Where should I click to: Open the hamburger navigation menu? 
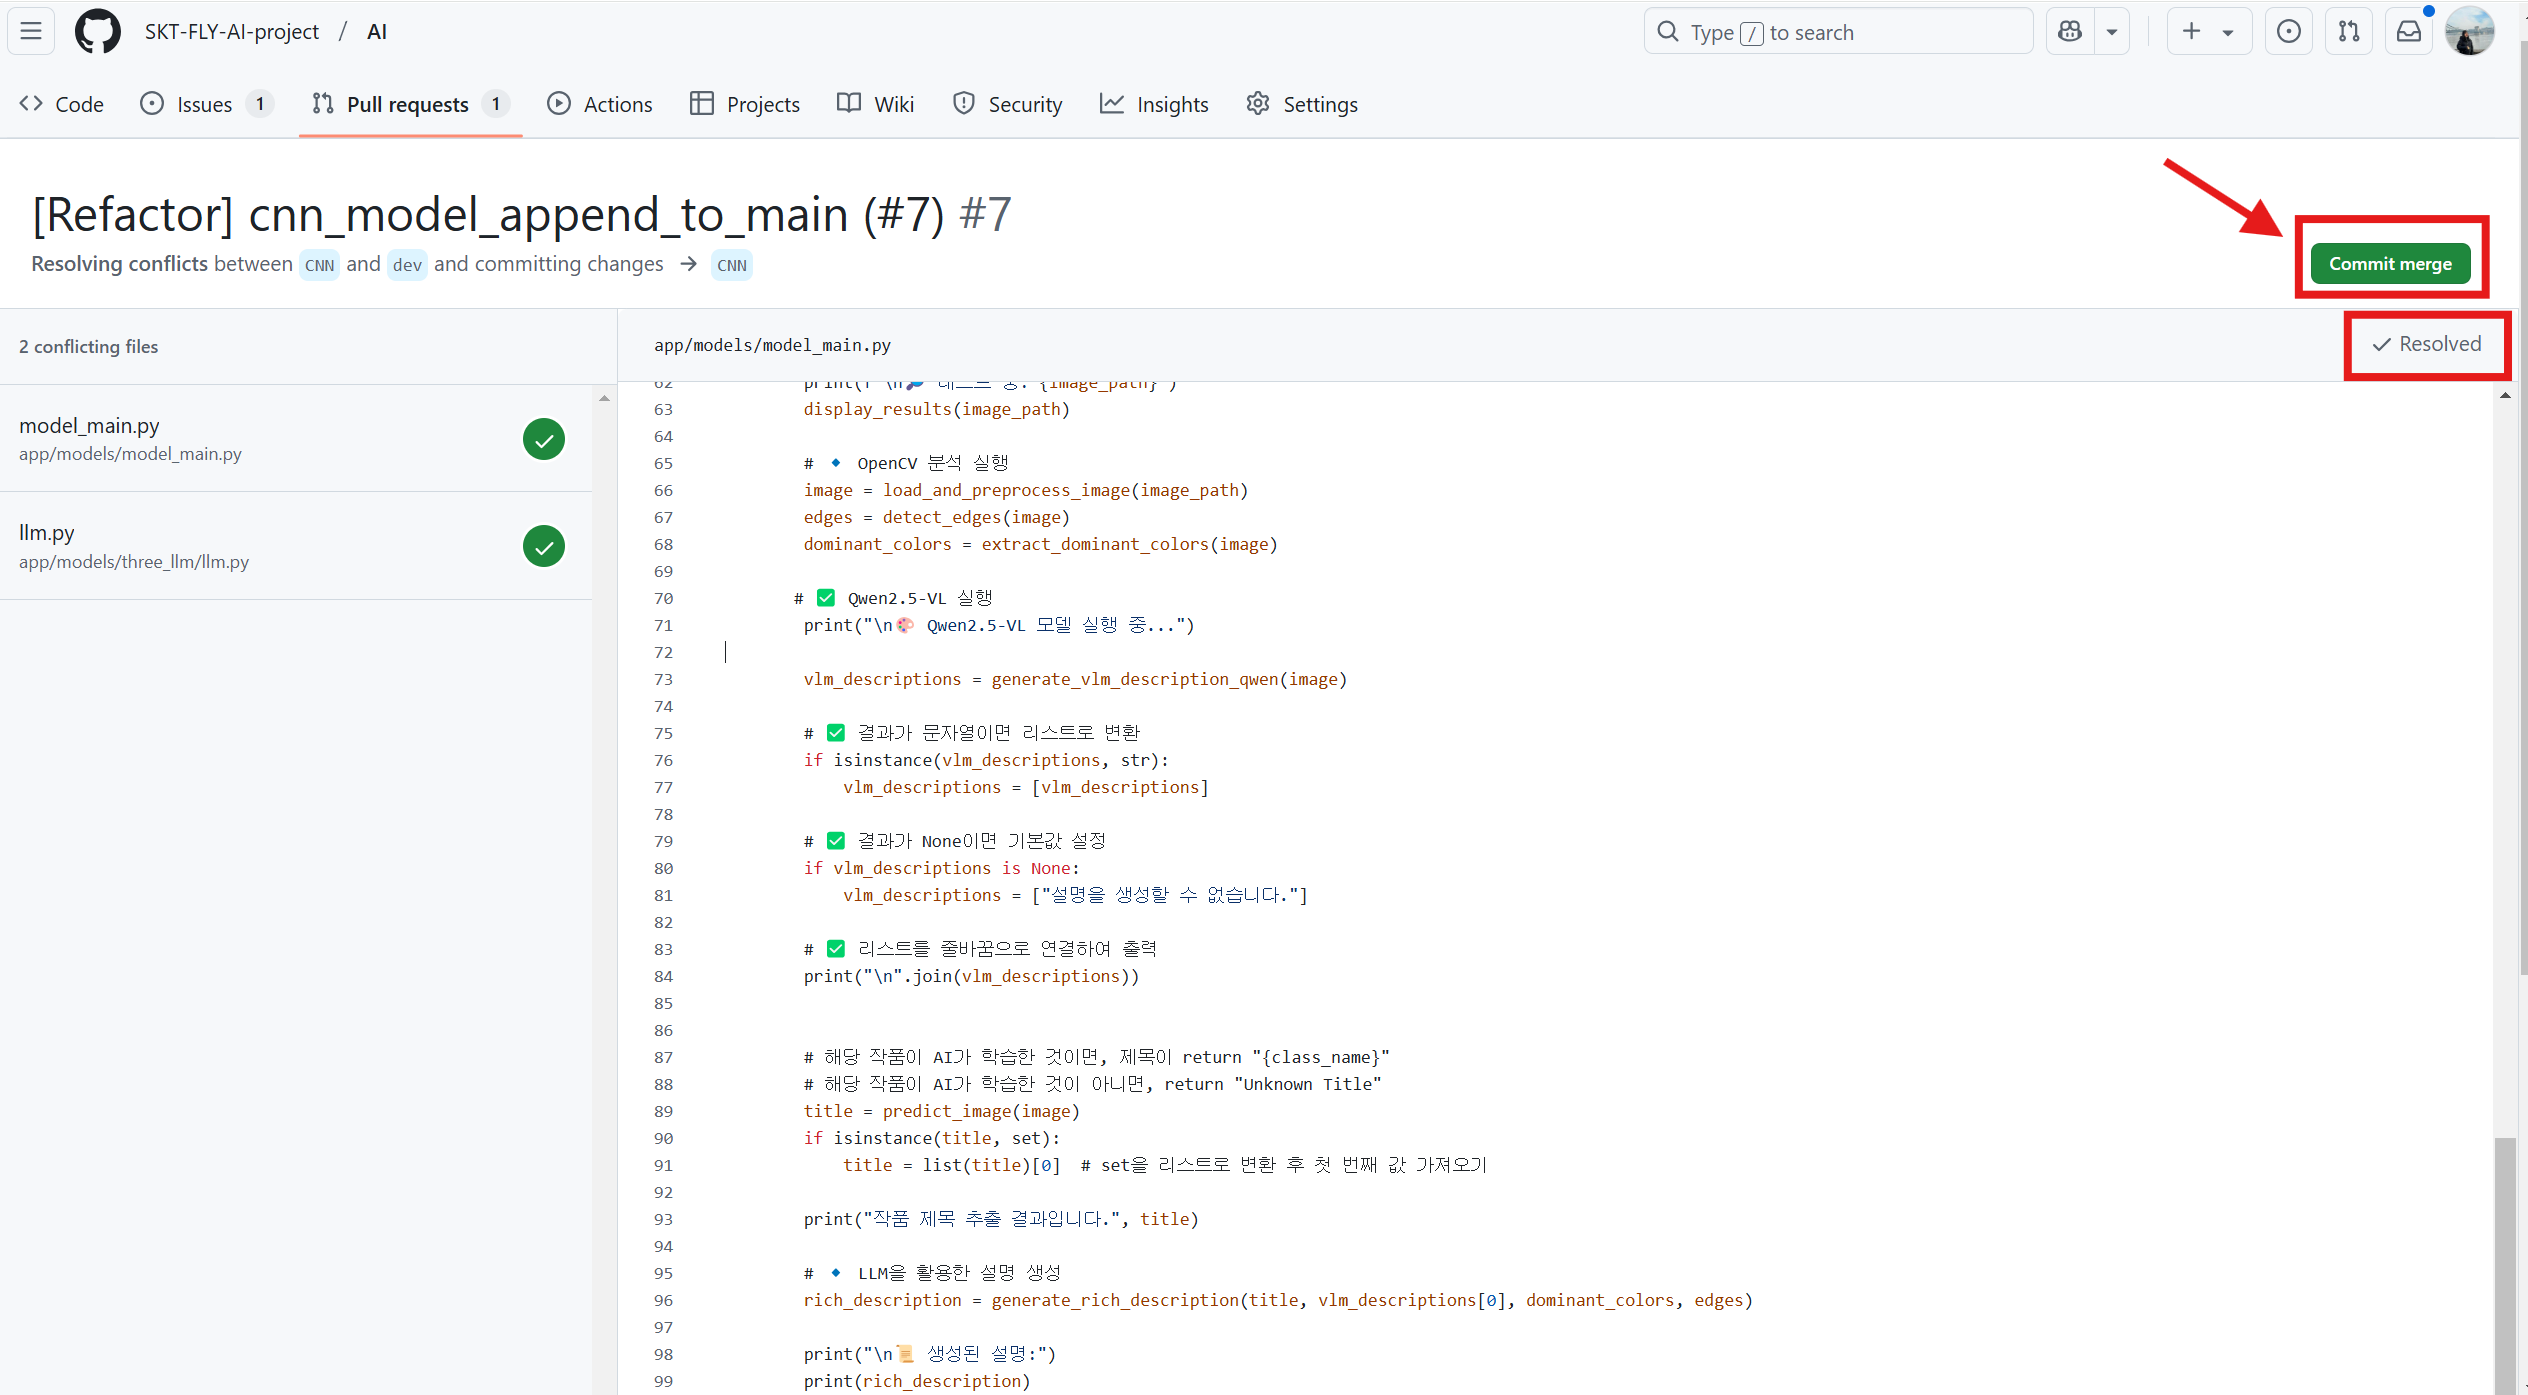[x=31, y=31]
